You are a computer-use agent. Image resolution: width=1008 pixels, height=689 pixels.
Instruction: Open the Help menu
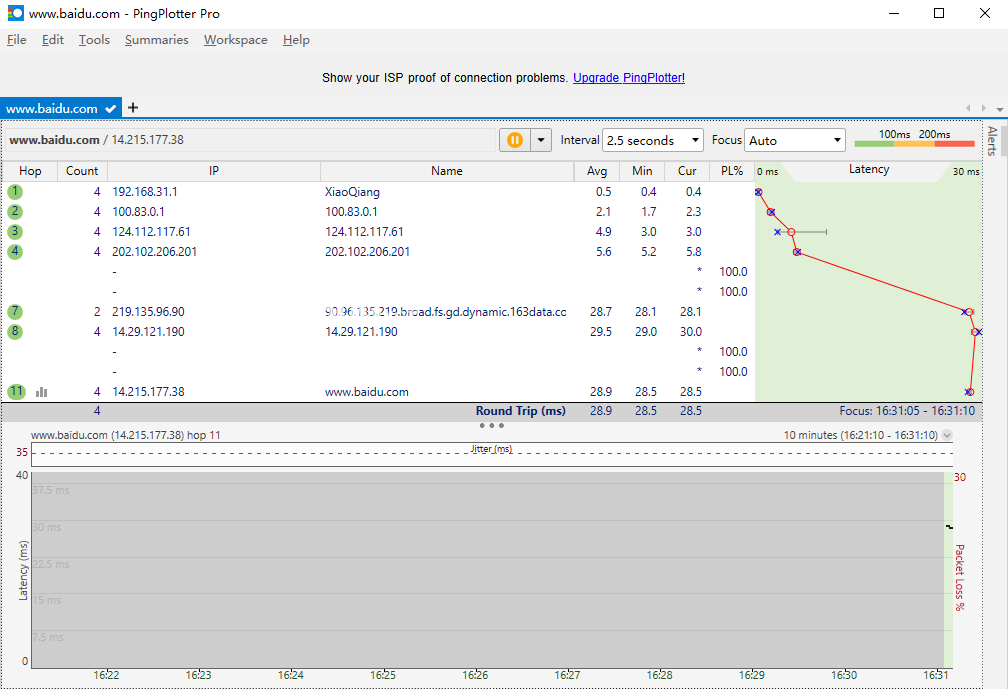296,40
